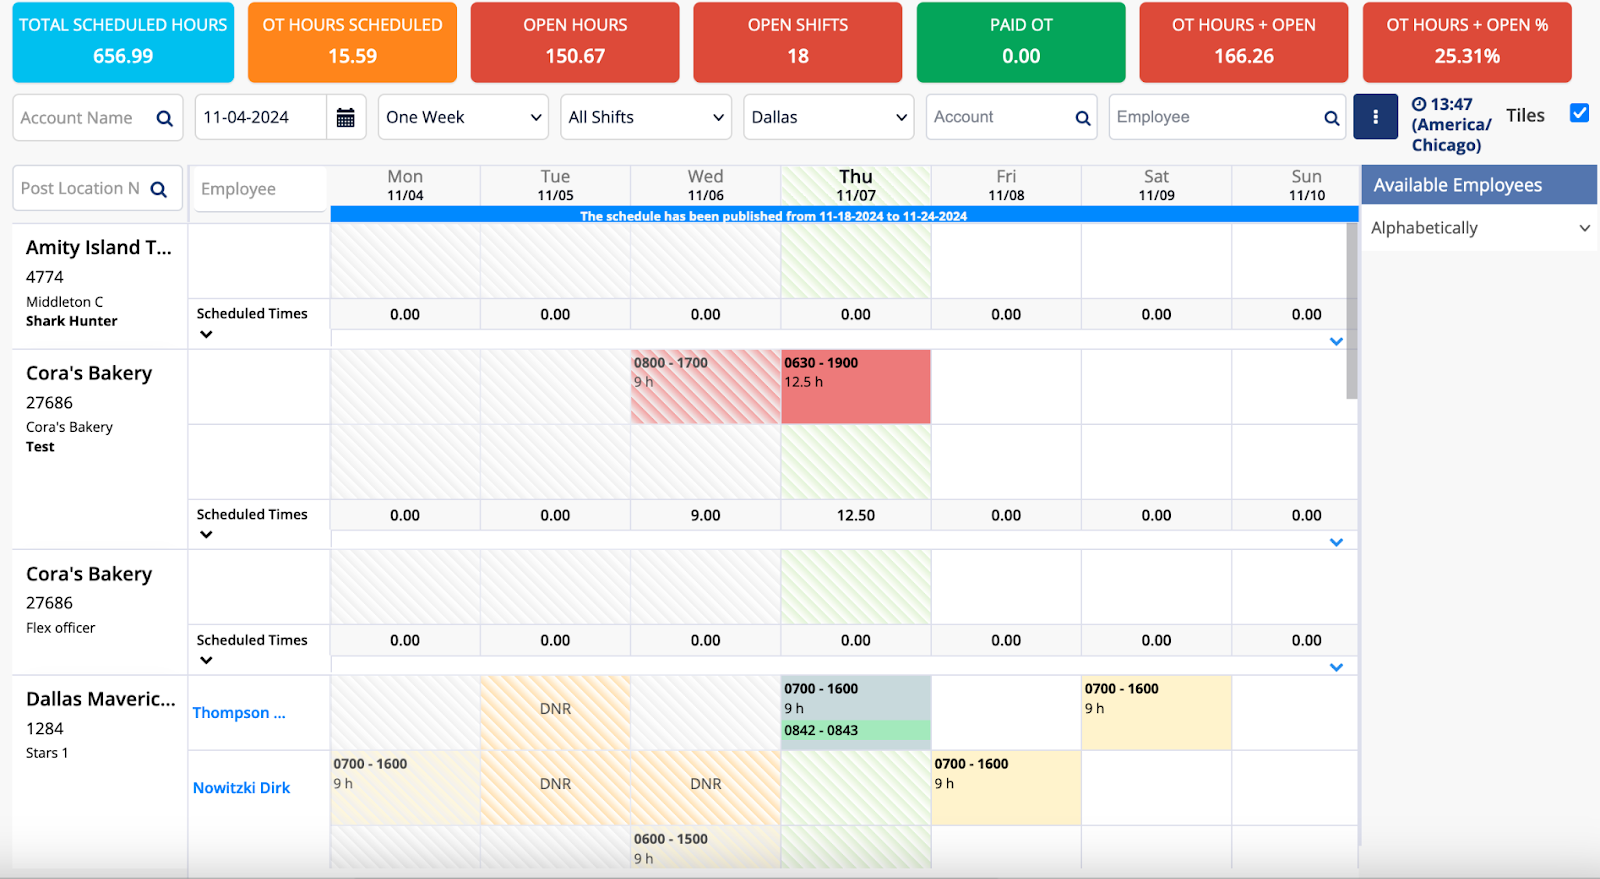
Task: Click the Employee filter search icon
Action: (1331, 118)
